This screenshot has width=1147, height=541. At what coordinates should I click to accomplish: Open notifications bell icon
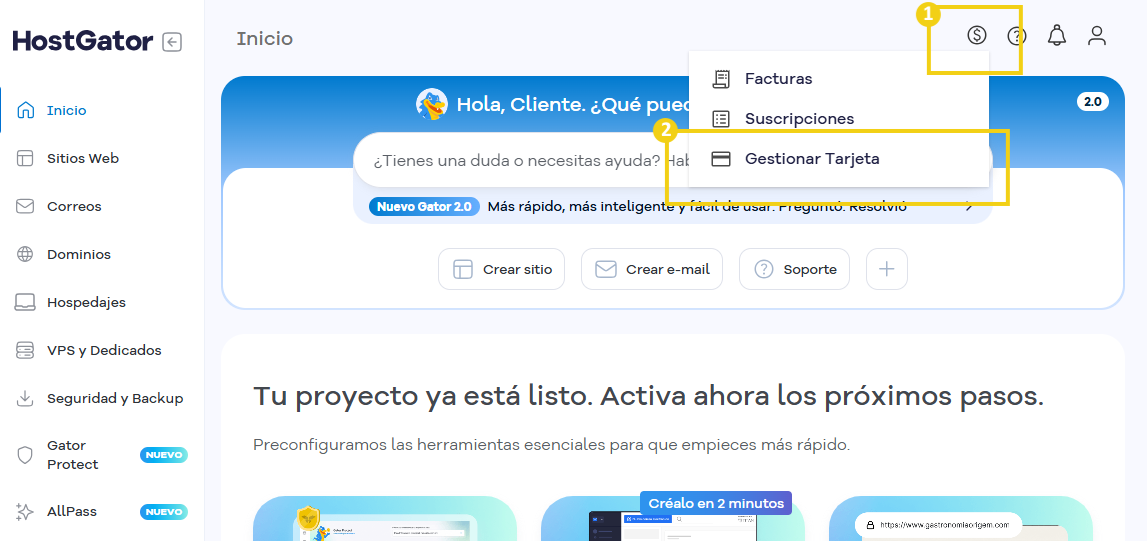tap(1057, 35)
